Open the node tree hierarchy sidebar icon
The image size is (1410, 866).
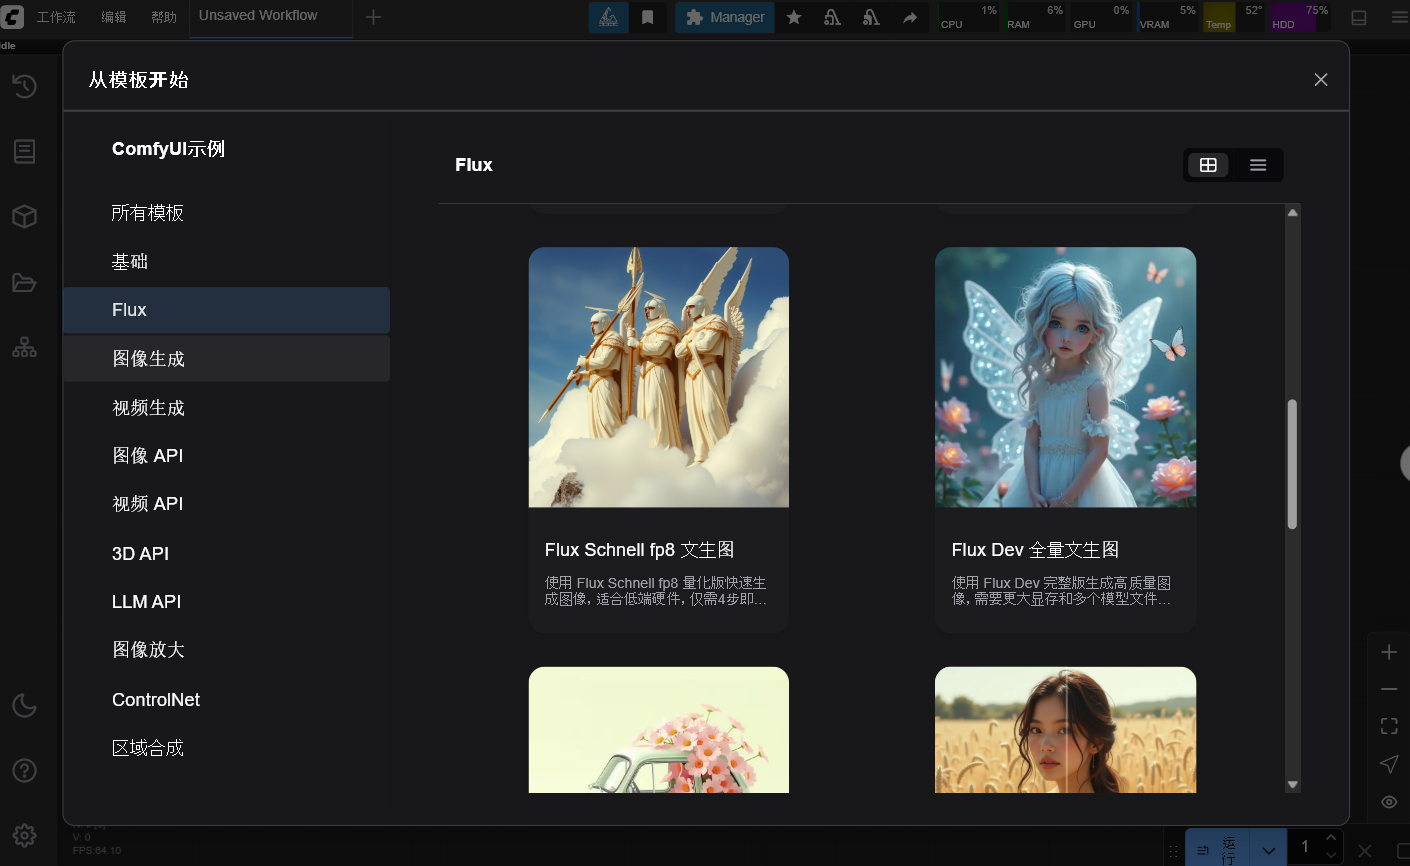pyautogui.click(x=25, y=348)
